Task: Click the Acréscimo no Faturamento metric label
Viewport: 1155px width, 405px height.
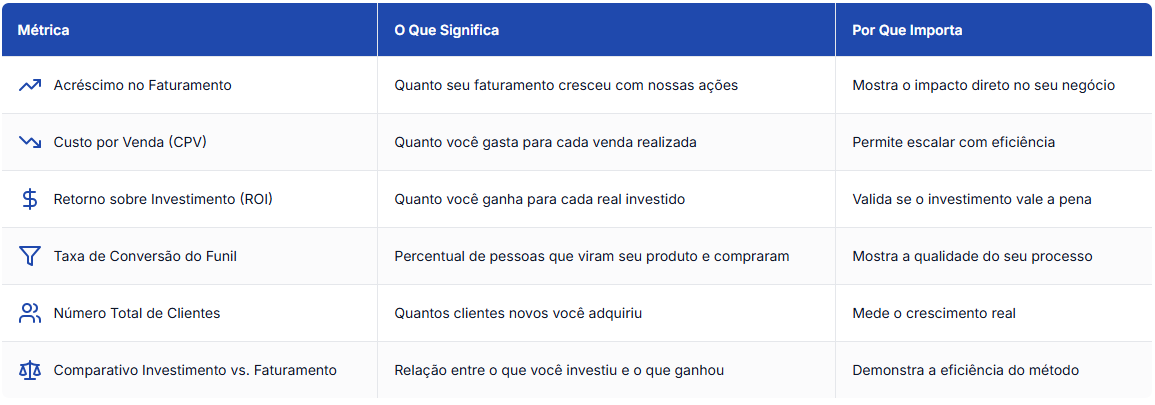Action: click(142, 85)
